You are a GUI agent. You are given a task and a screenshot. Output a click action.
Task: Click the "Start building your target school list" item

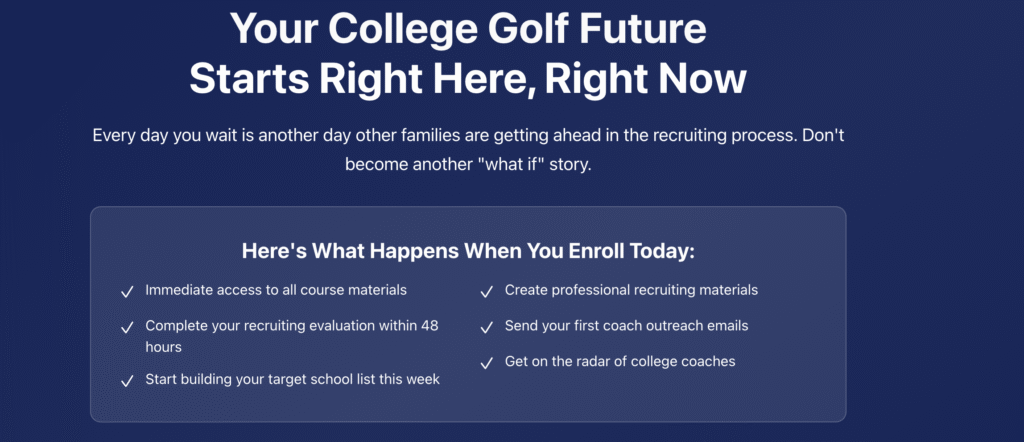pyautogui.click(x=292, y=379)
